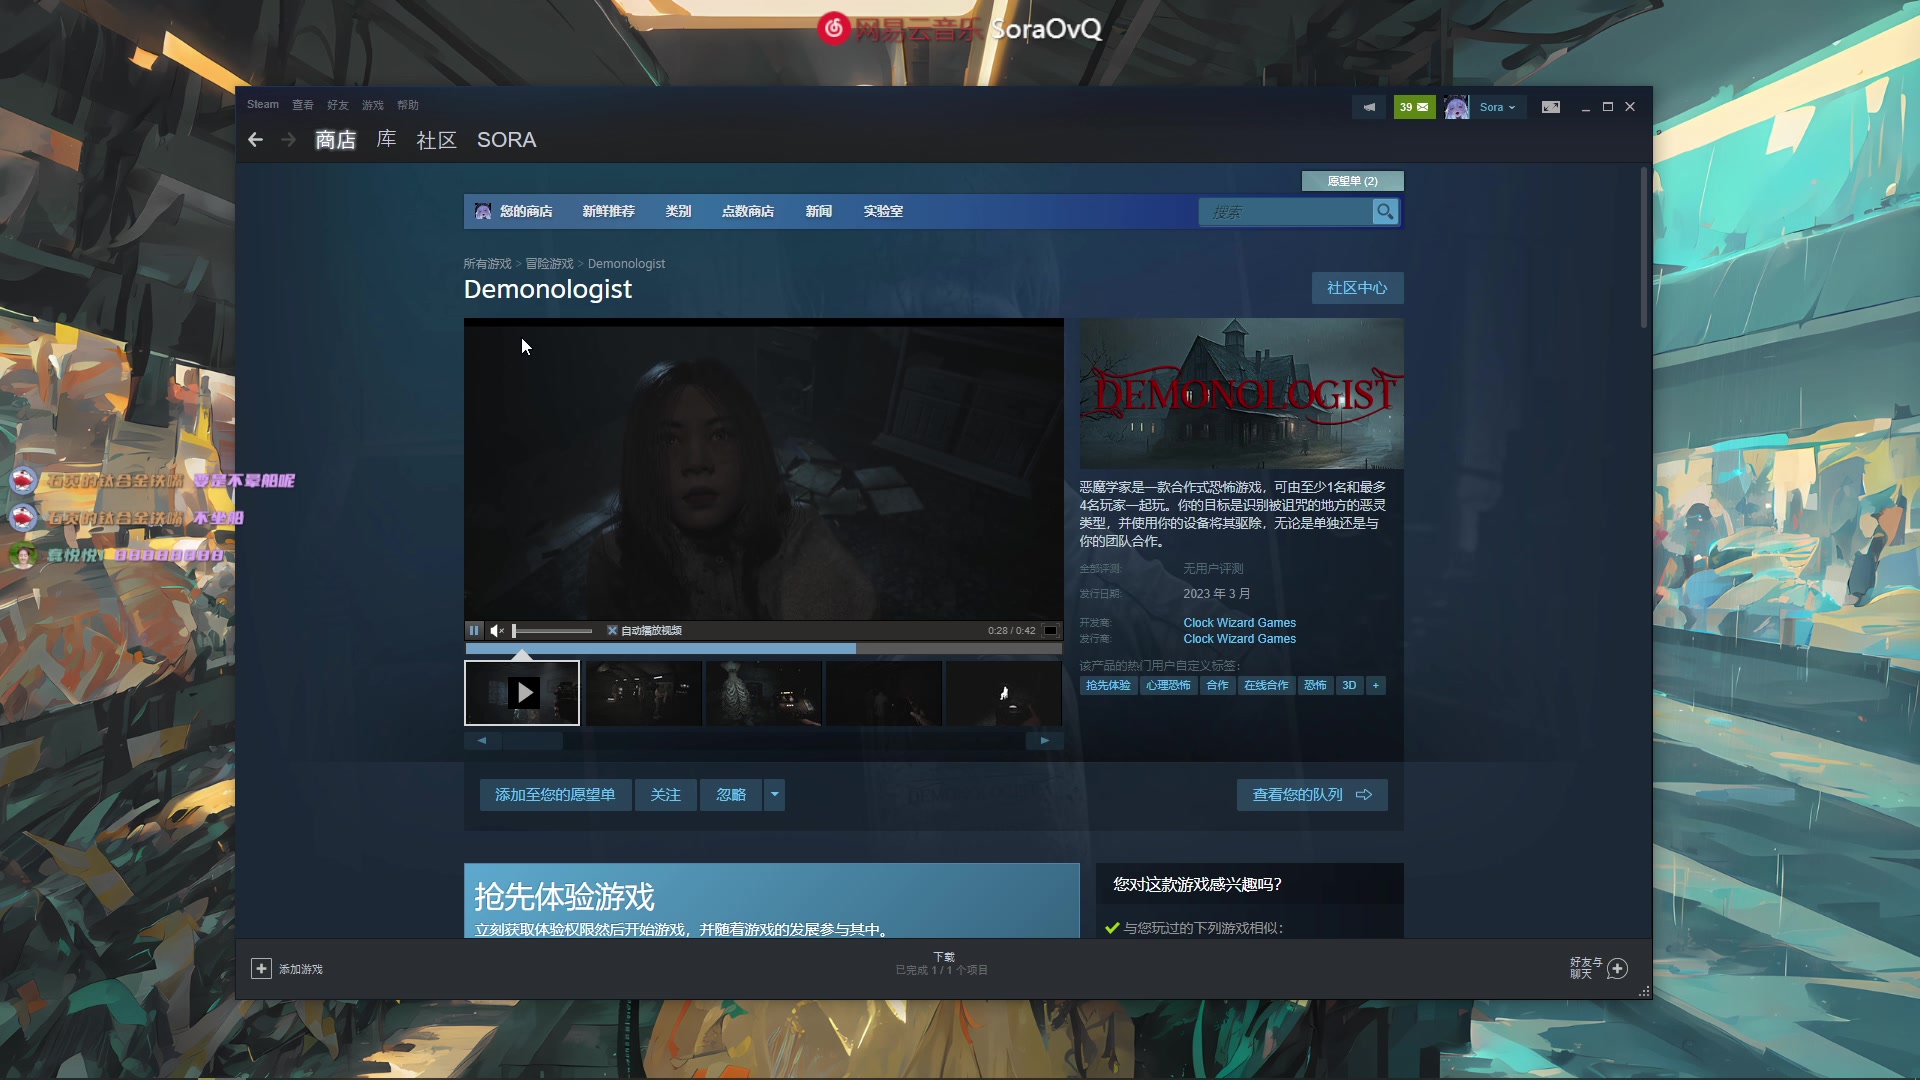
Task: Open Clock Wizard Games publisher link
Action: (x=1239, y=638)
